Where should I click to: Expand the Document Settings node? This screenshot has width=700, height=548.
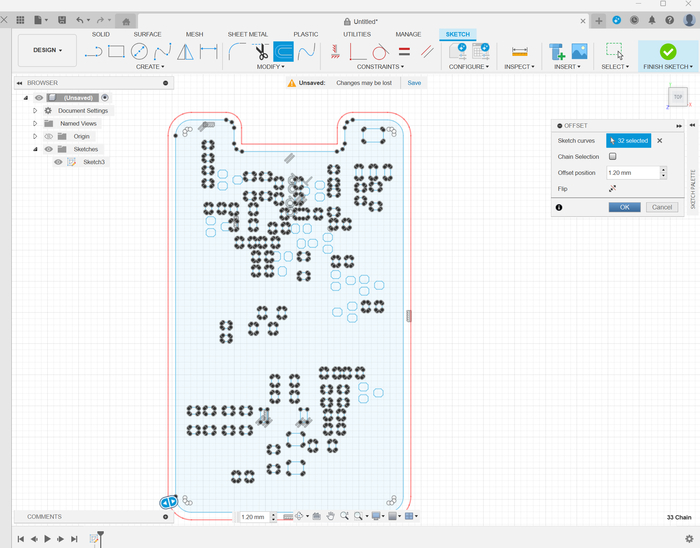[x=35, y=110]
